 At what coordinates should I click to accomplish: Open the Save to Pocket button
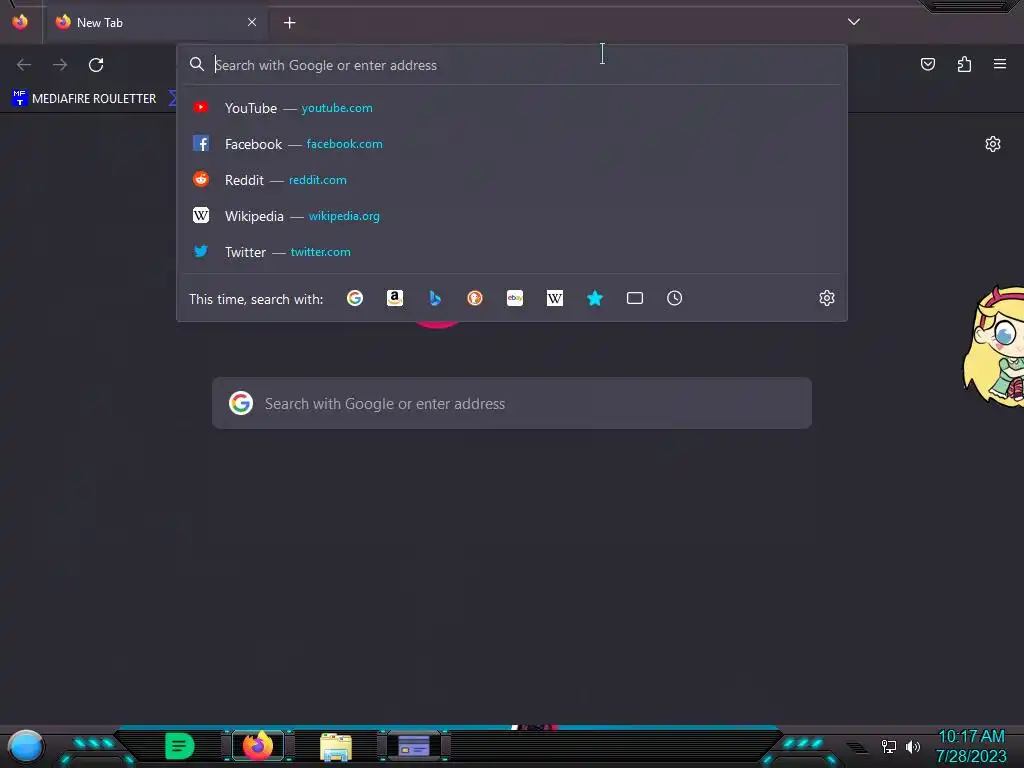(927, 64)
